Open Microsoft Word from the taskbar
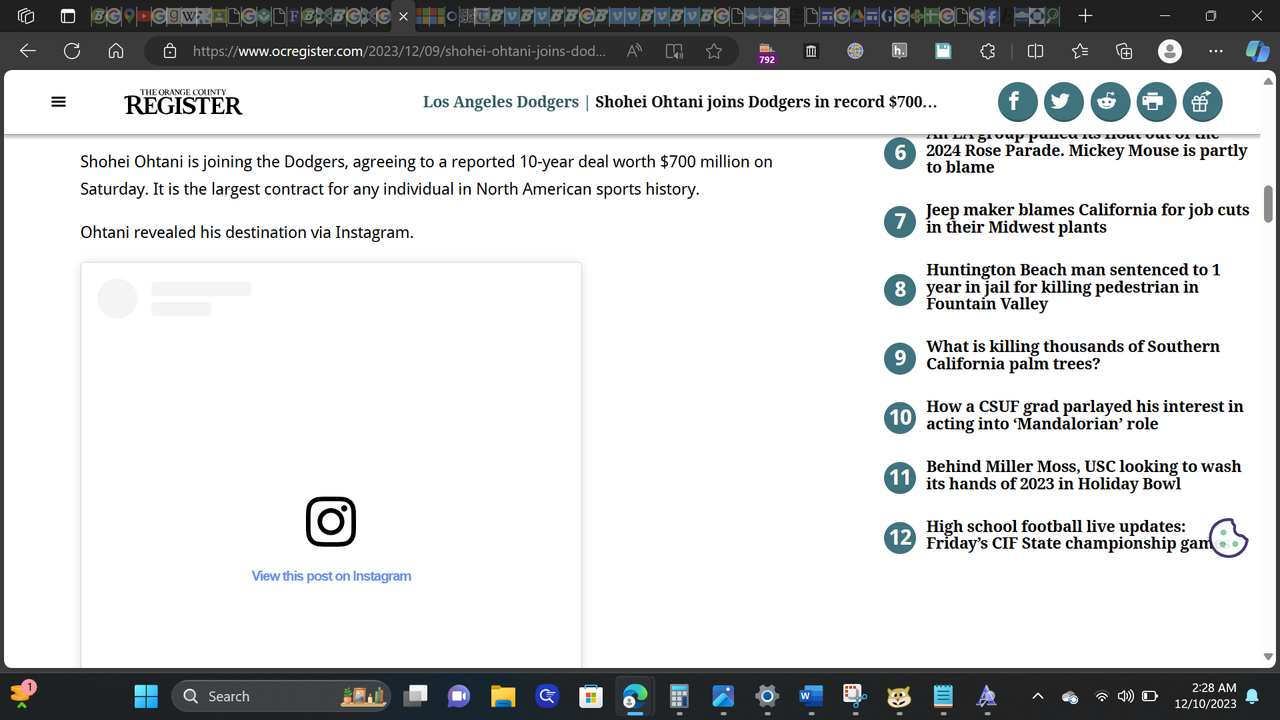This screenshot has width=1280, height=720. pos(810,696)
